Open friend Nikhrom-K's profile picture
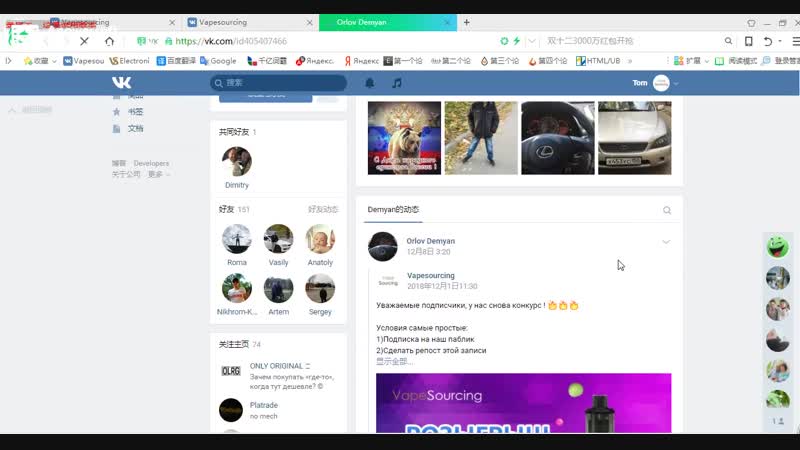The image size is (800, 450). pos(237,288)
